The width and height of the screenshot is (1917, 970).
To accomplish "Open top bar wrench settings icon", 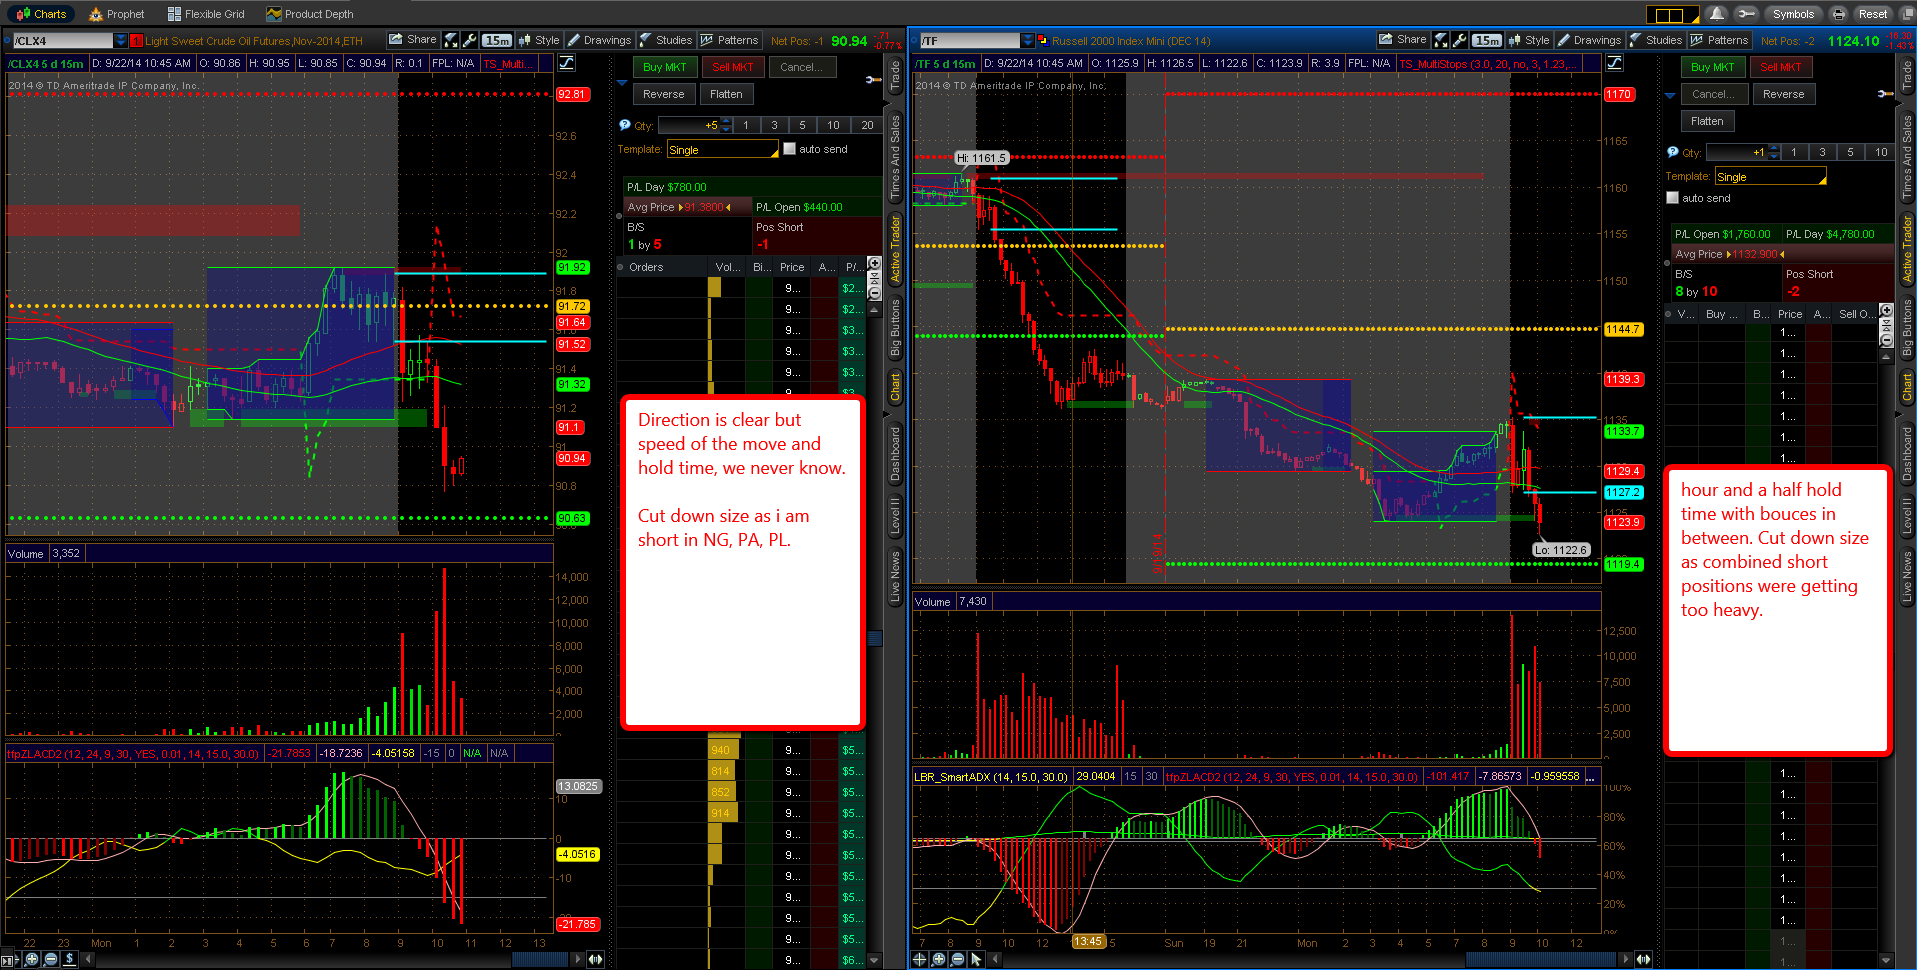I will 1746,14.
